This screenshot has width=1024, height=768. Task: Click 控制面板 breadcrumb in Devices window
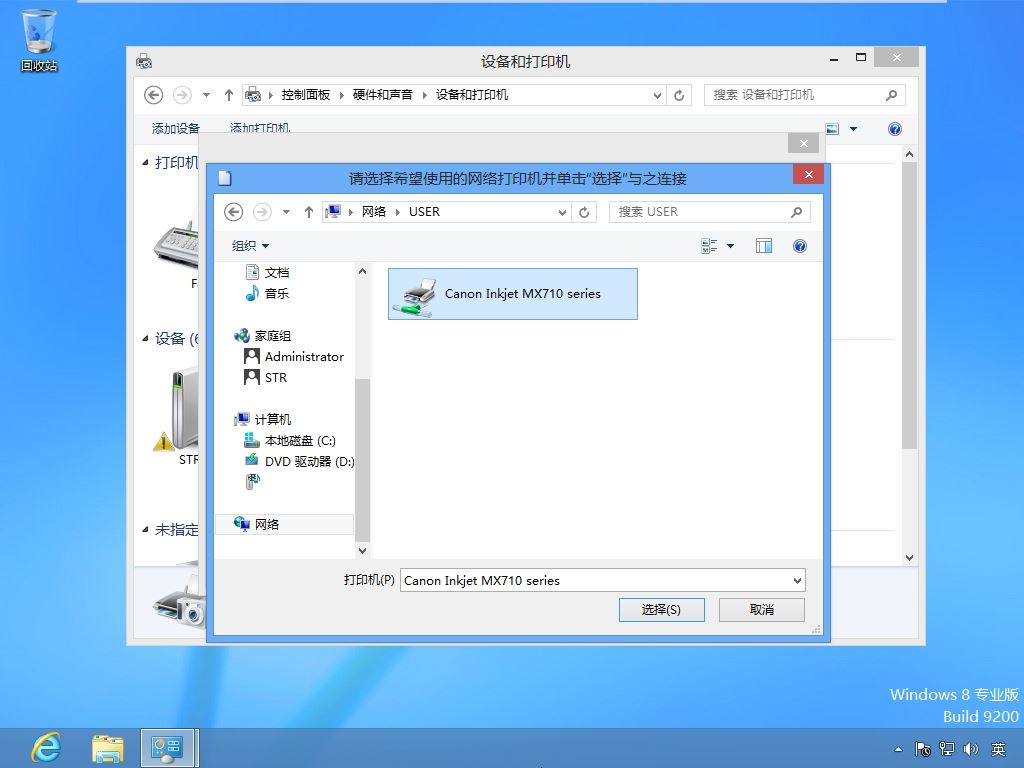306,95
